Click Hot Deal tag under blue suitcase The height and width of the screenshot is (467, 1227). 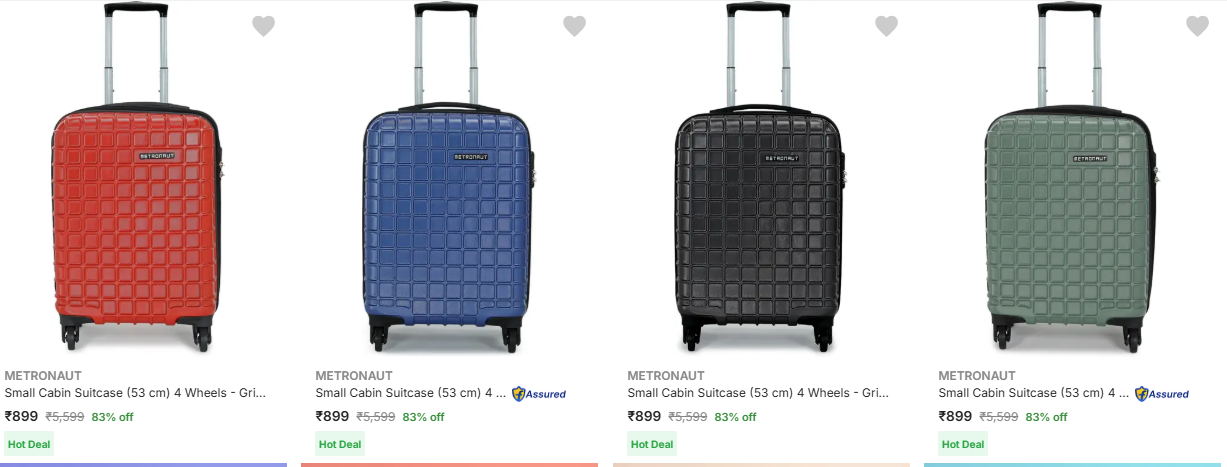[x=341, y=444]
